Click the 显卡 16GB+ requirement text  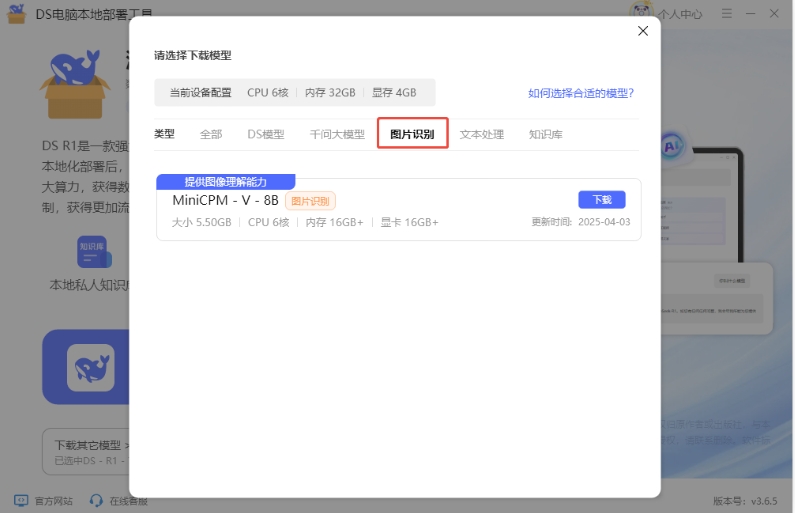[410, 222]
